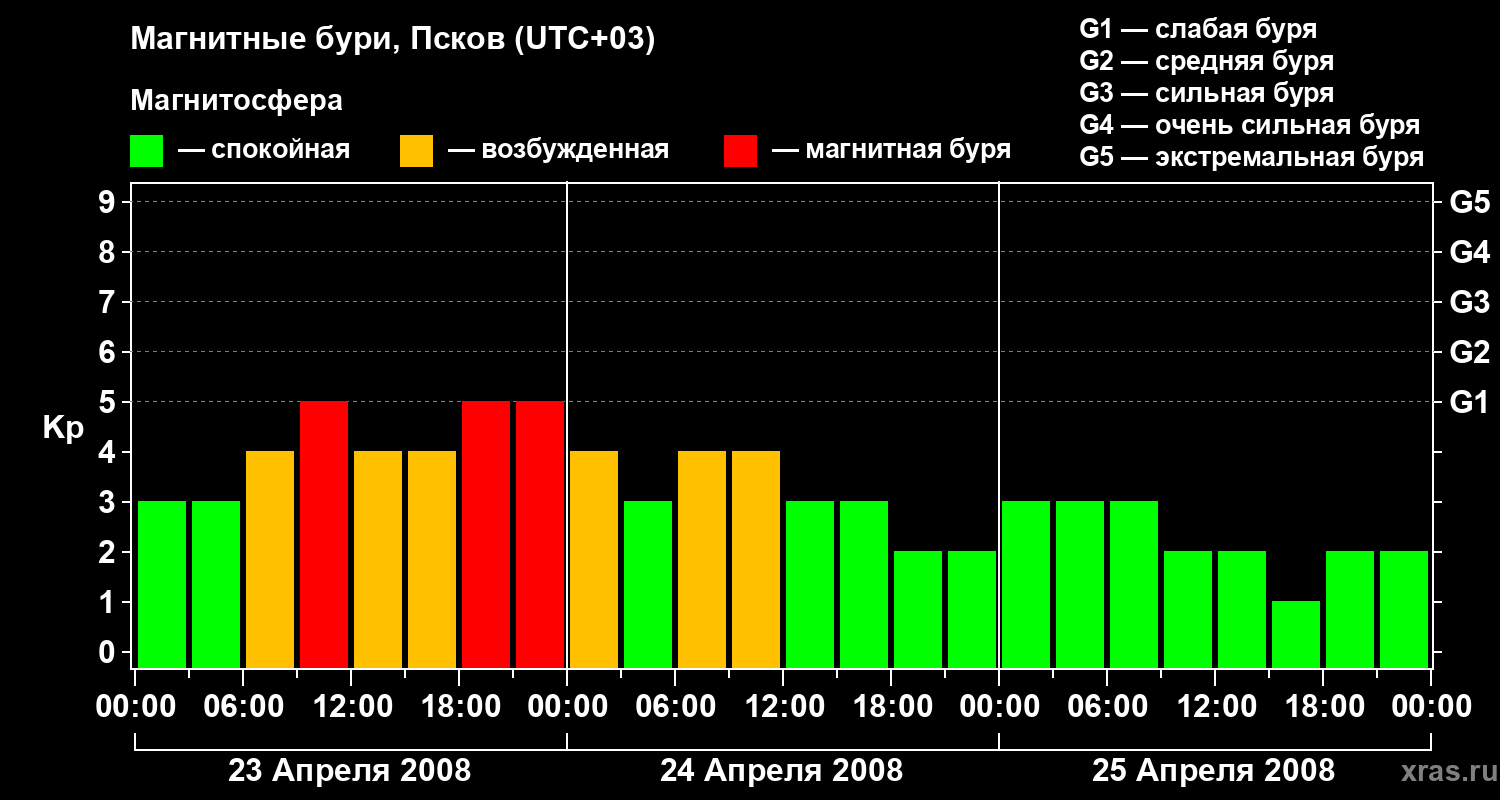Screen dimensions: 1500x800
Task: Click the '23 Апреля 2008' date label
Action: 350,771
